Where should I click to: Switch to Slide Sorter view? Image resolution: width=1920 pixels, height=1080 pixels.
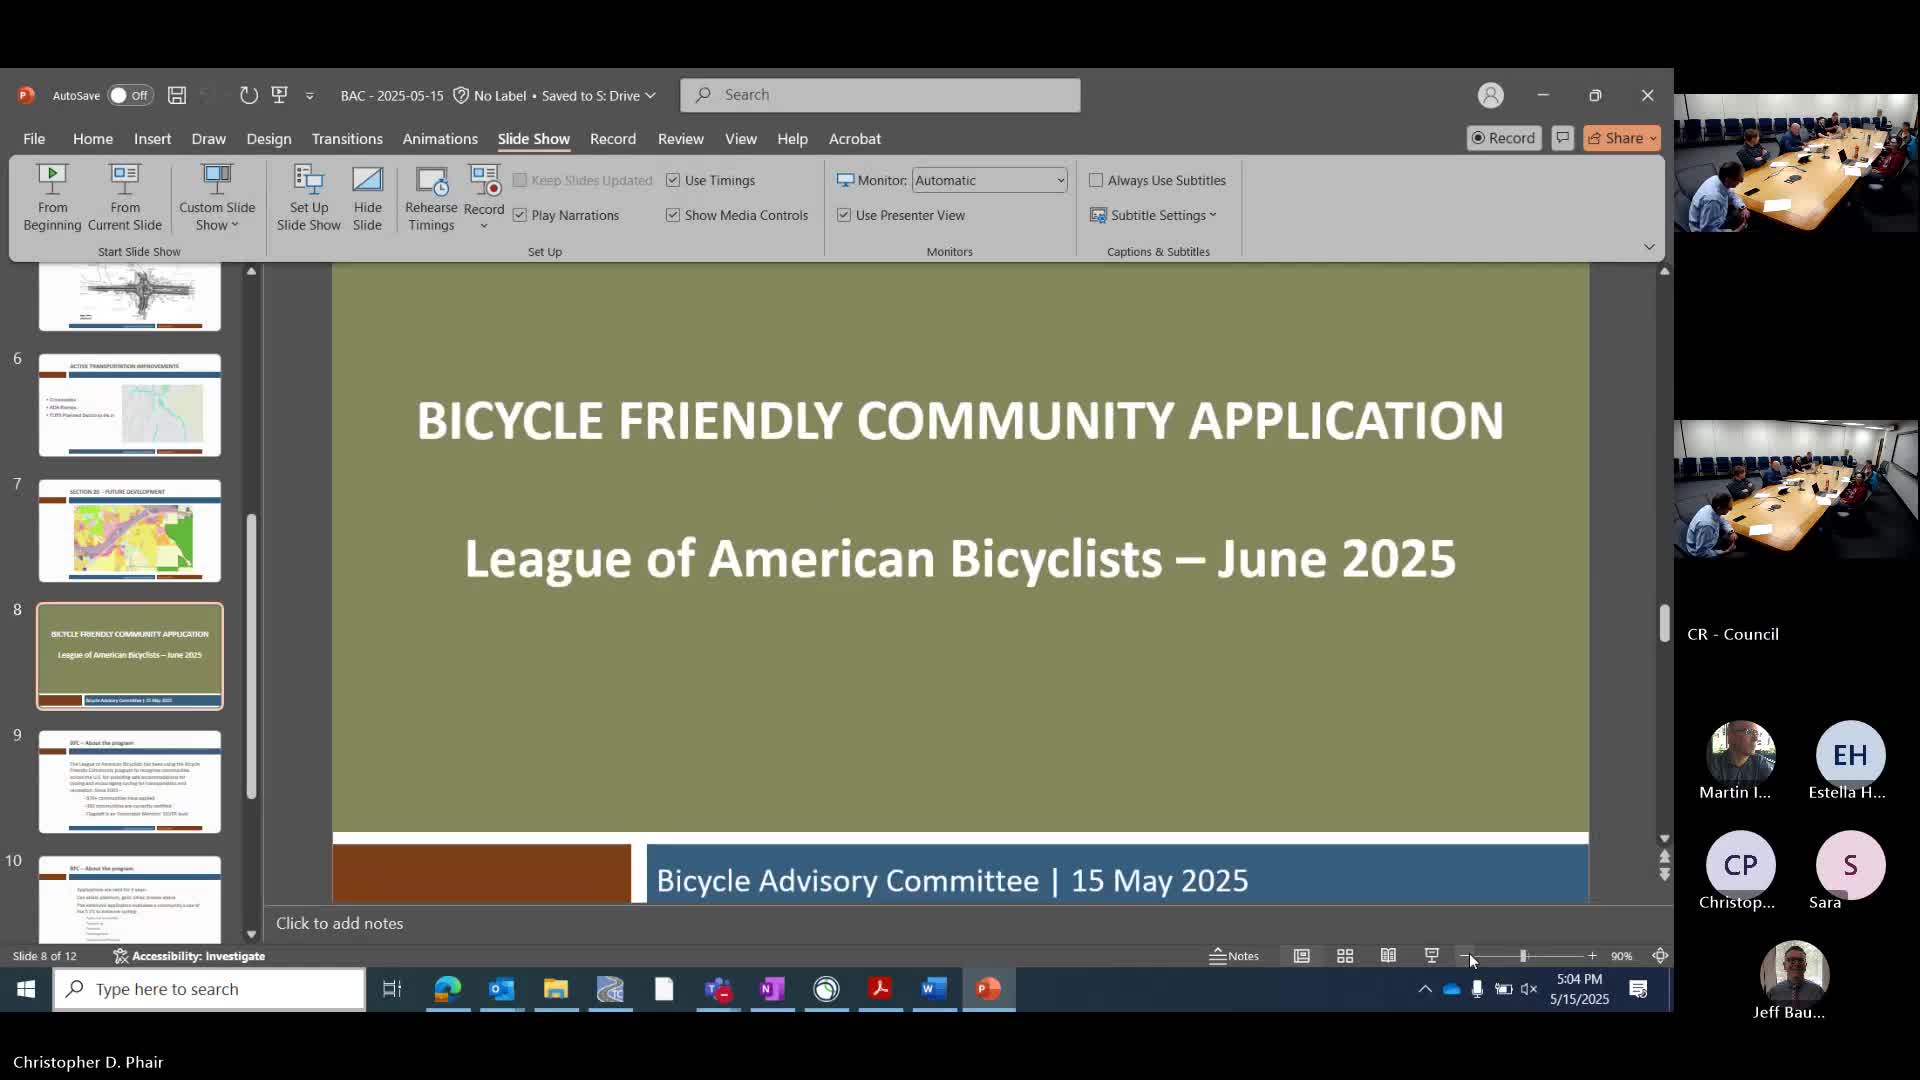1345,956
